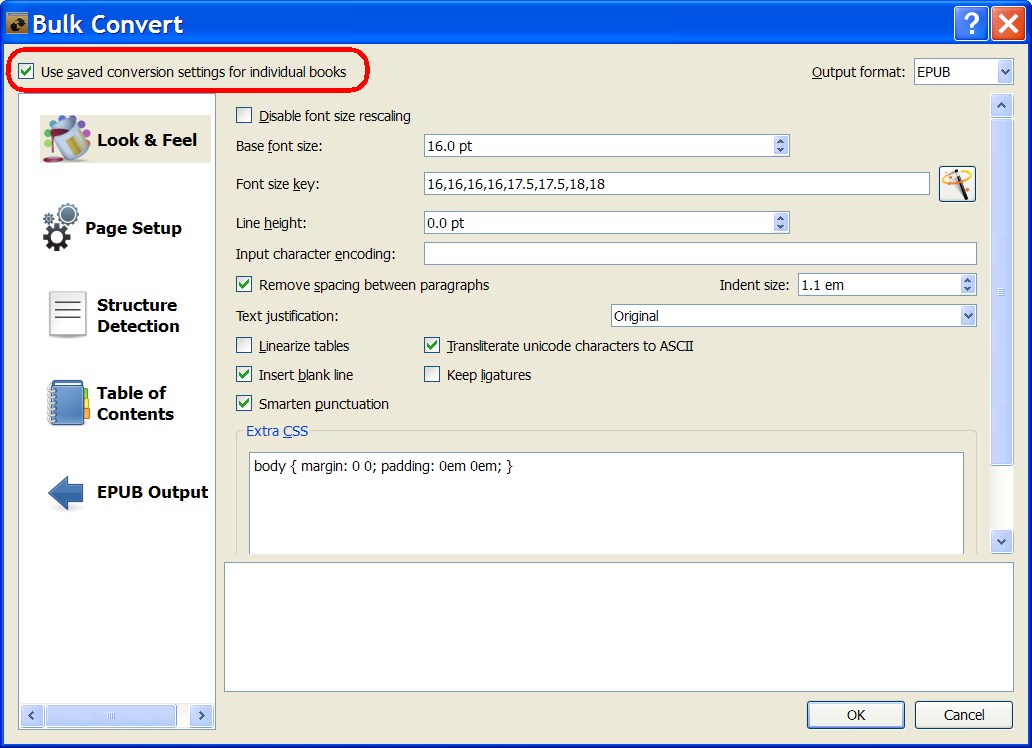Check the Linearize tables option
This screenshot has width=1032, height=748.
[x=244, y=345]
